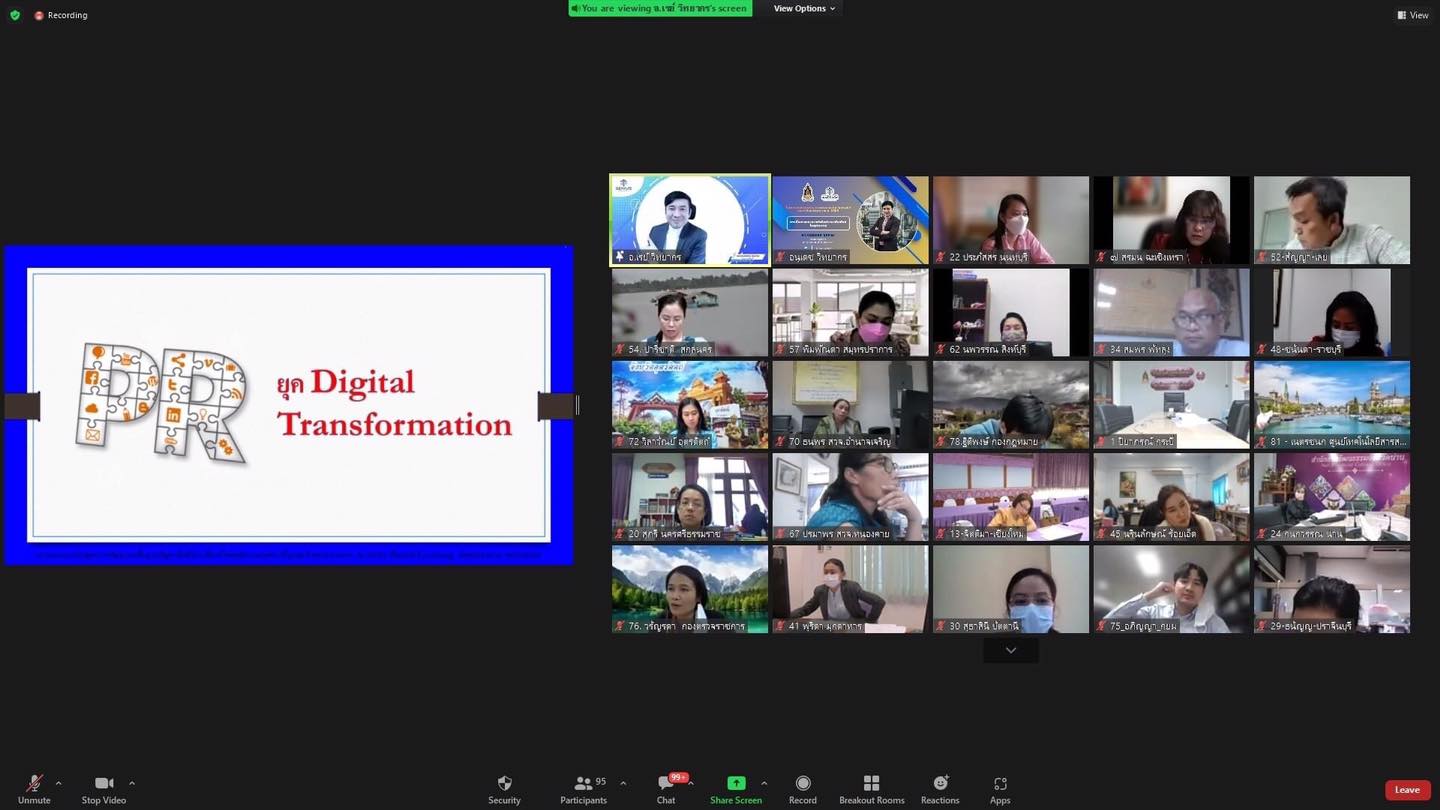This screenshot has height=810, width=1440.
Task: Click the green encryption shield icon
Action: (15, 15)
